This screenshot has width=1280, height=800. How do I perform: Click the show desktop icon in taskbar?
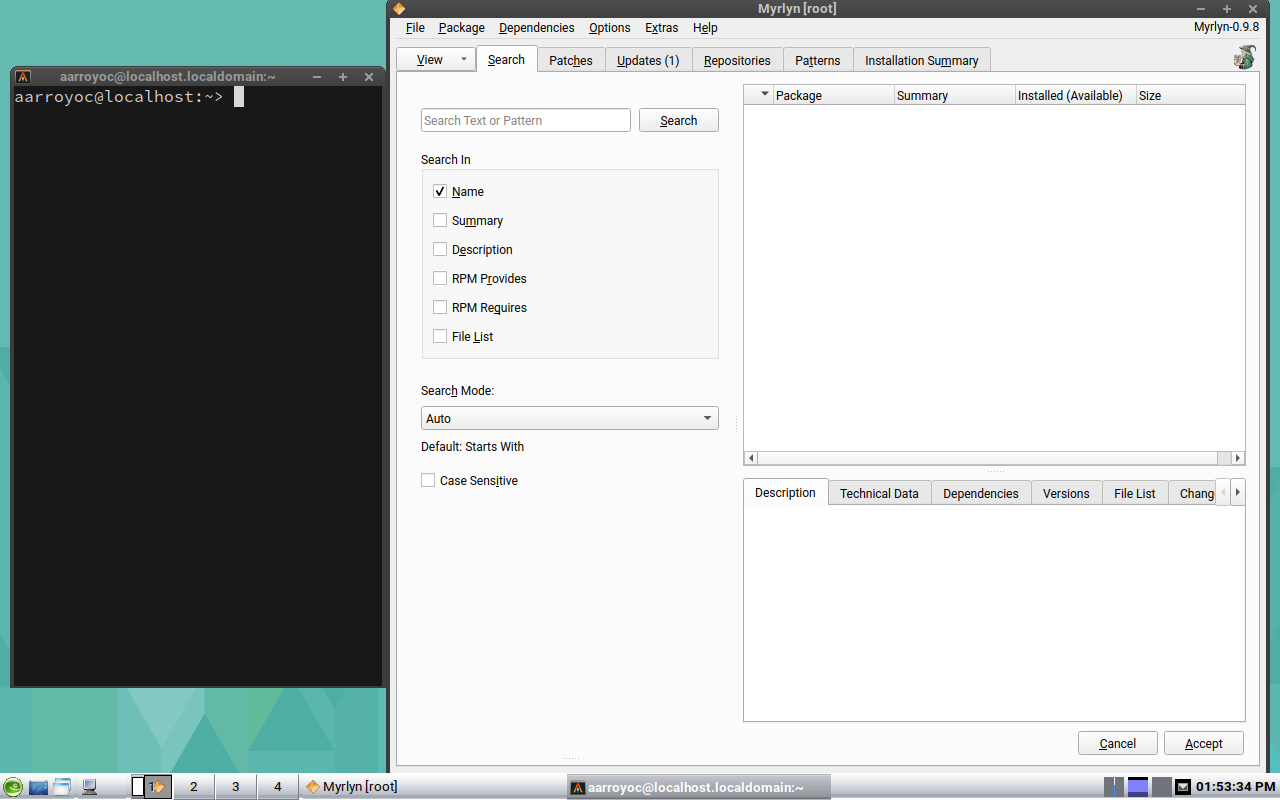tap(38, 787)
